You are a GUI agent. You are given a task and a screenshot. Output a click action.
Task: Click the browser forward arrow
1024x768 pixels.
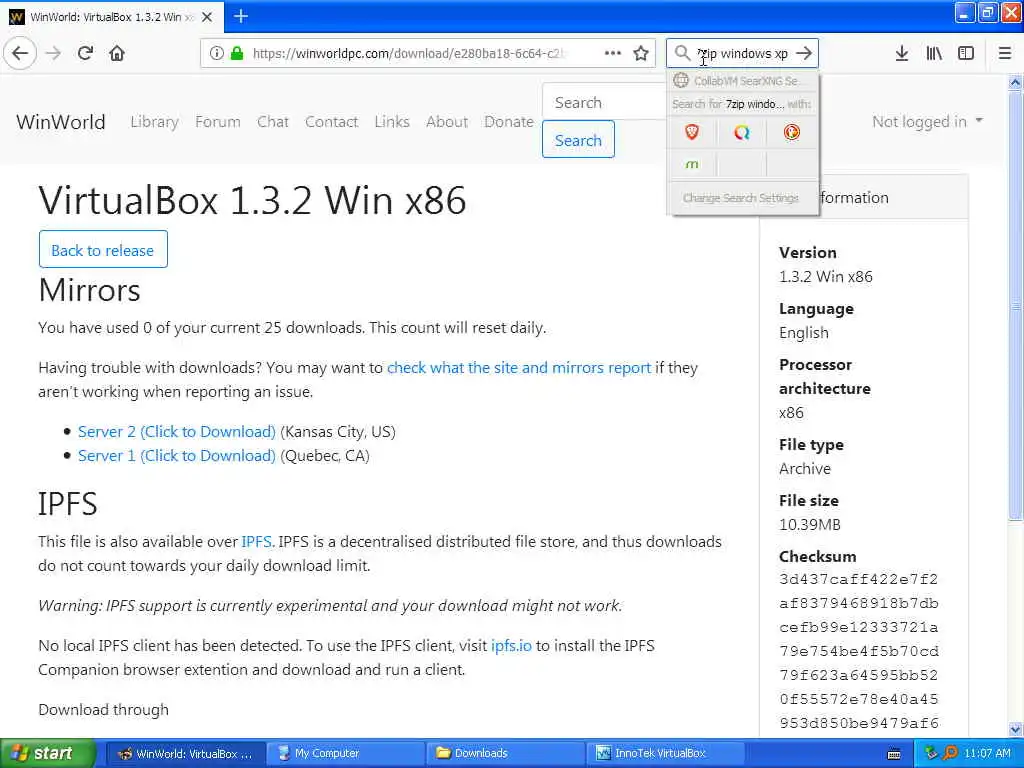coord(54,53)
